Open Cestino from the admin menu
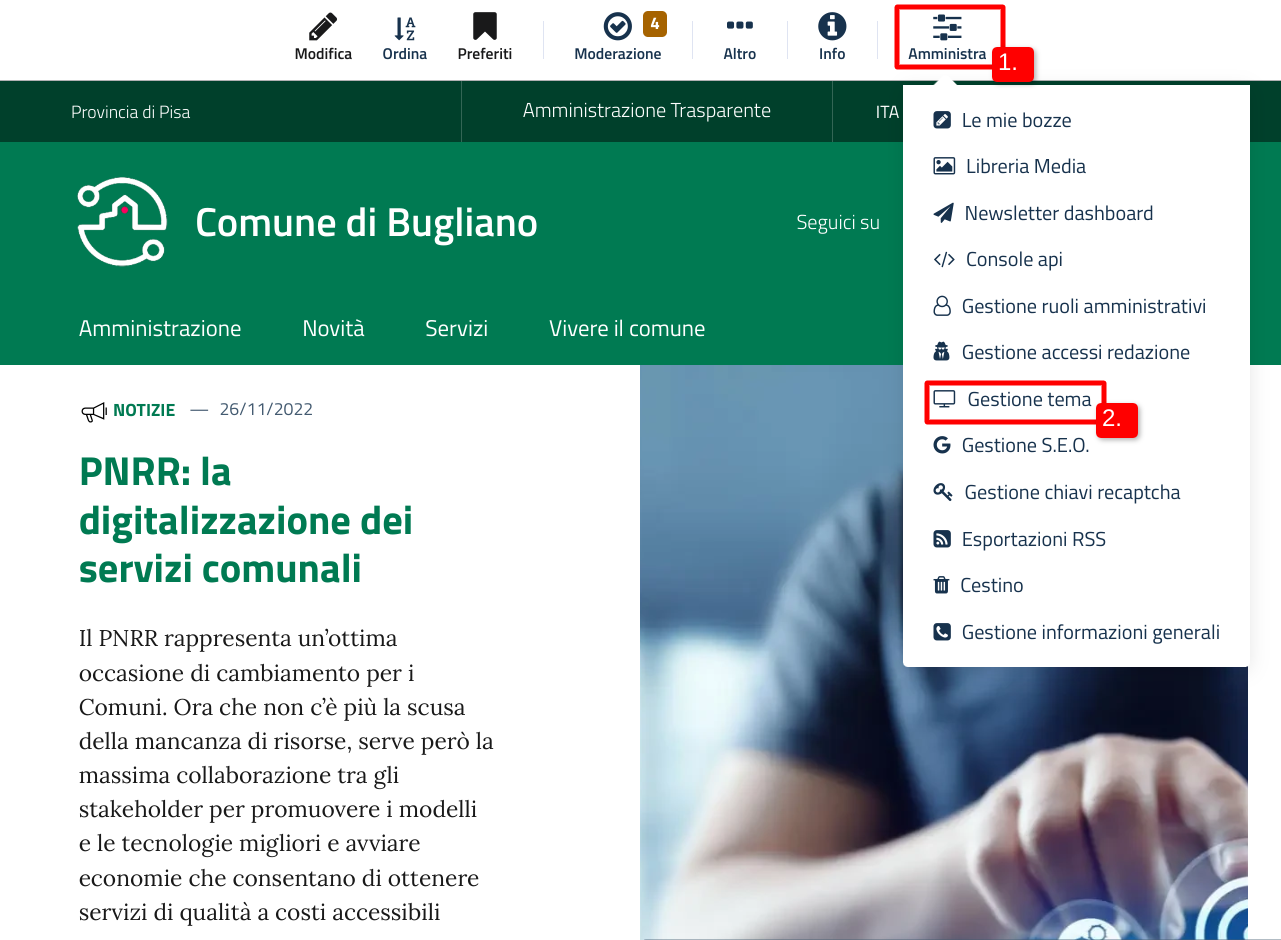The image size is (1281, 940). click(991, 585)
